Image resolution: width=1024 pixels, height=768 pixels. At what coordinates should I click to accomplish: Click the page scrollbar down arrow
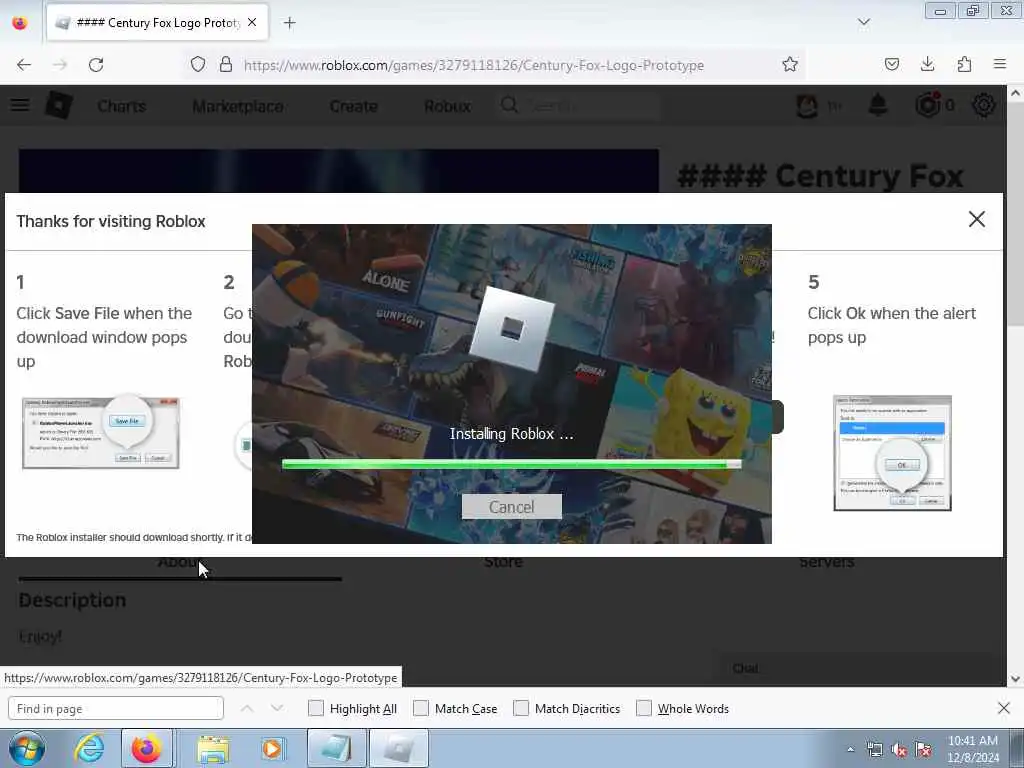pyautogui.click(x=1015, y=679)
